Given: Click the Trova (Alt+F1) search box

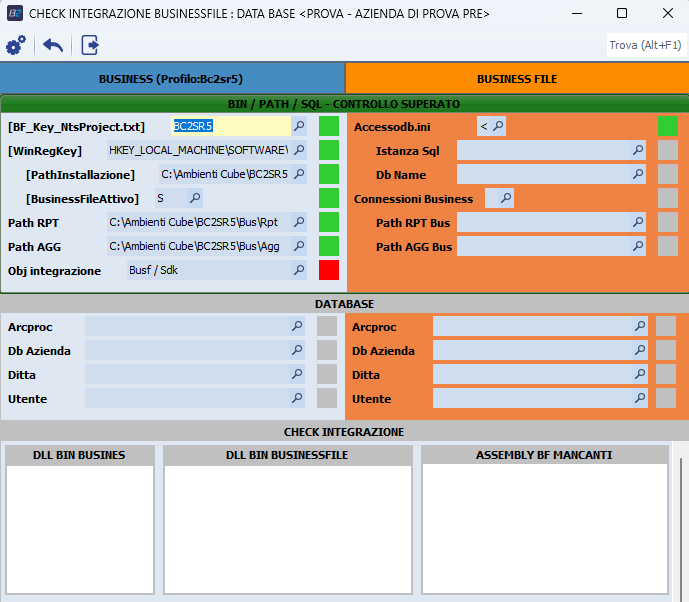Looking at the screenshot, I should click(645, 45).
